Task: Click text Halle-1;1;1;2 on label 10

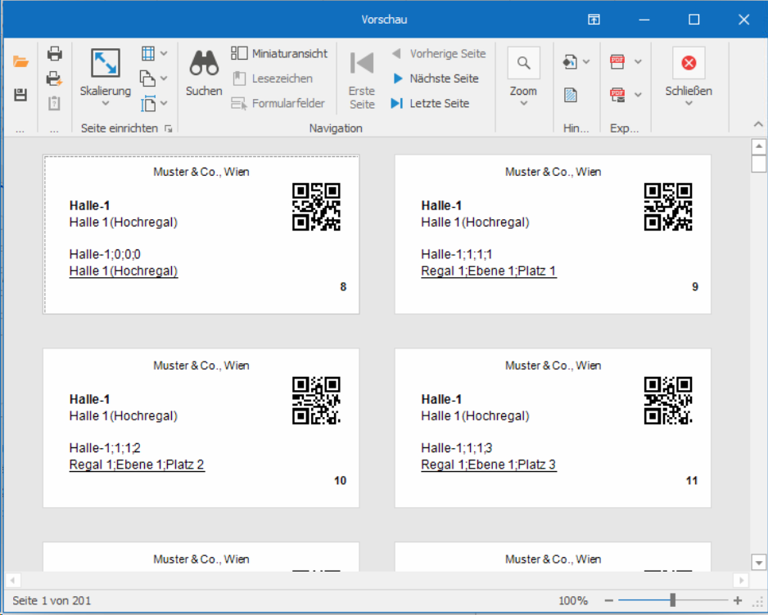Action: [105, 448]
